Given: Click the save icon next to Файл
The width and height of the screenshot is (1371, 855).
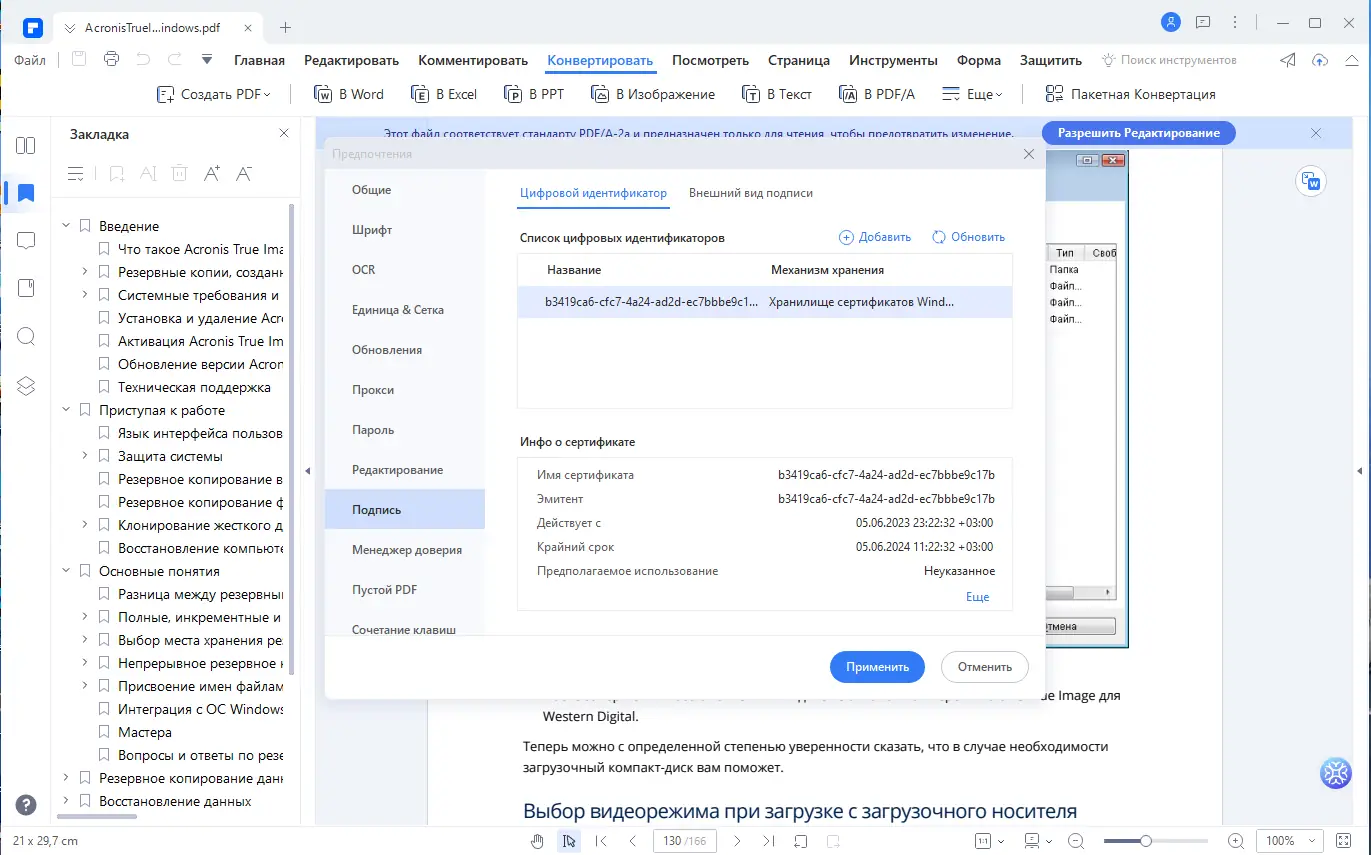Looking at the screenshot, I should point(79,60).
